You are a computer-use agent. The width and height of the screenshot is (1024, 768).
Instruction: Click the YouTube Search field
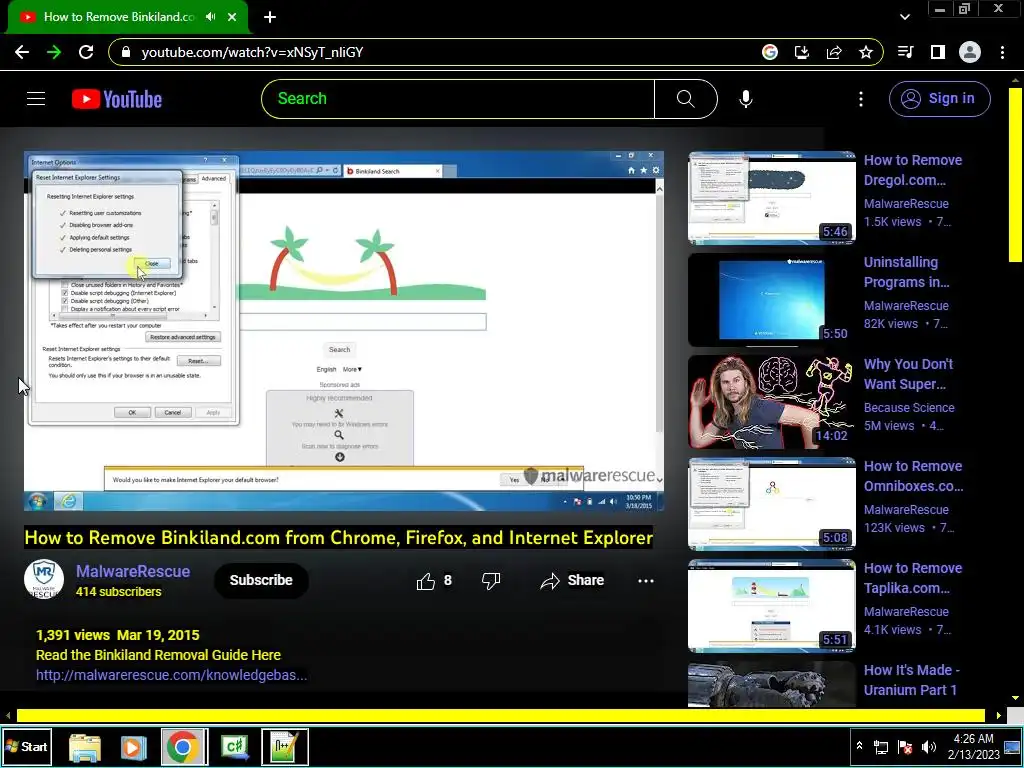point(458,99)
